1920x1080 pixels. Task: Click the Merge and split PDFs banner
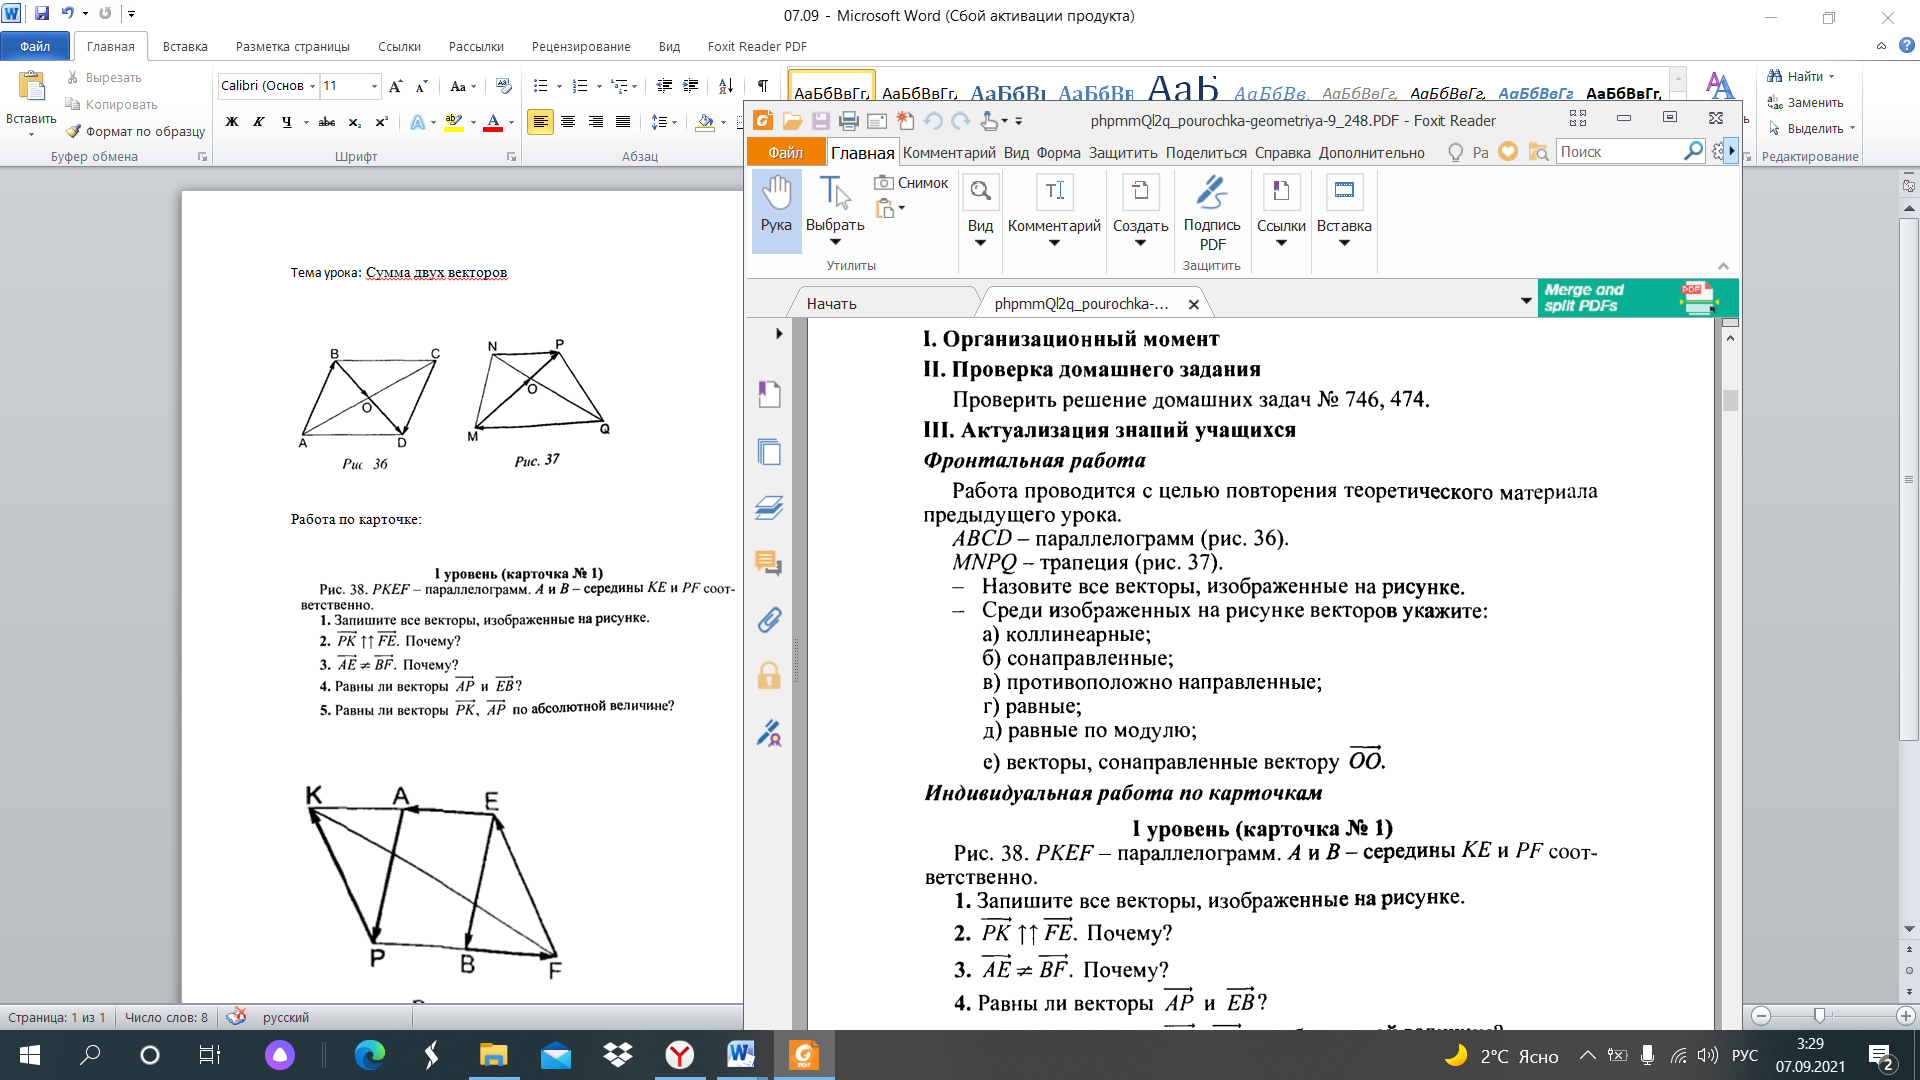click(1638, 298)
